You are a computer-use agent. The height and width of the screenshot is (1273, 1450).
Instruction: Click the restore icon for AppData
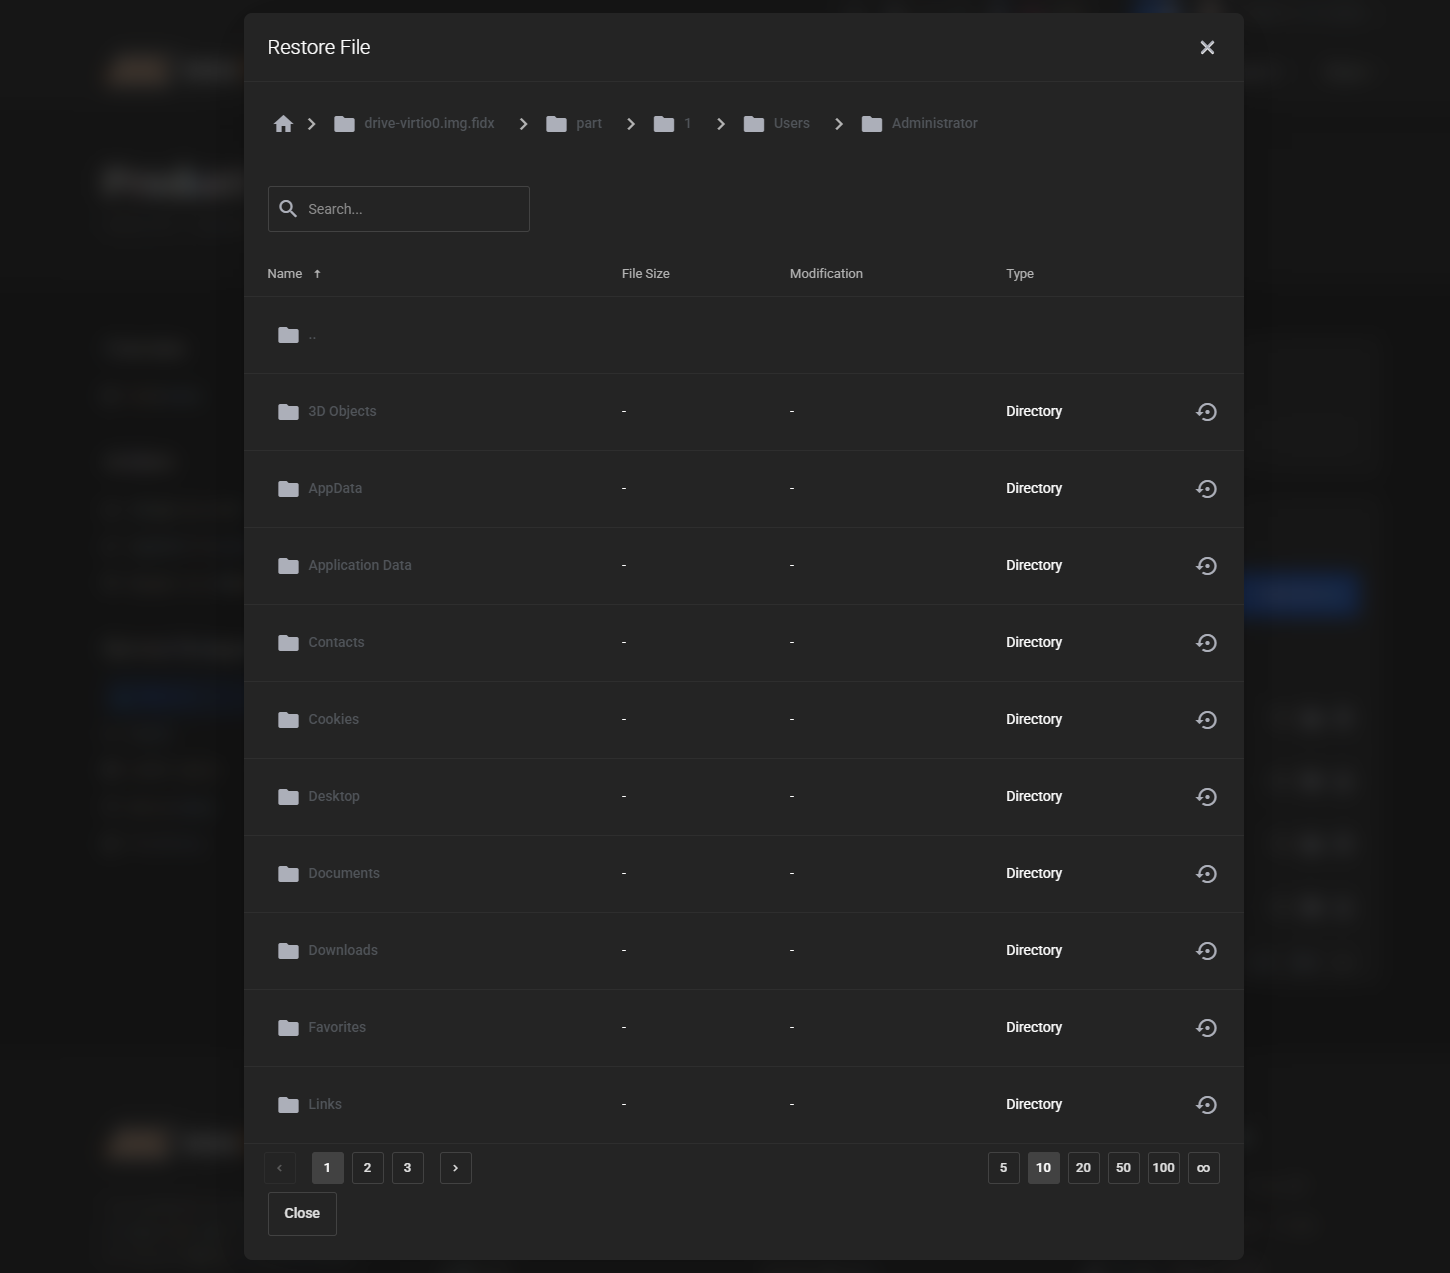coord(1206,489)
